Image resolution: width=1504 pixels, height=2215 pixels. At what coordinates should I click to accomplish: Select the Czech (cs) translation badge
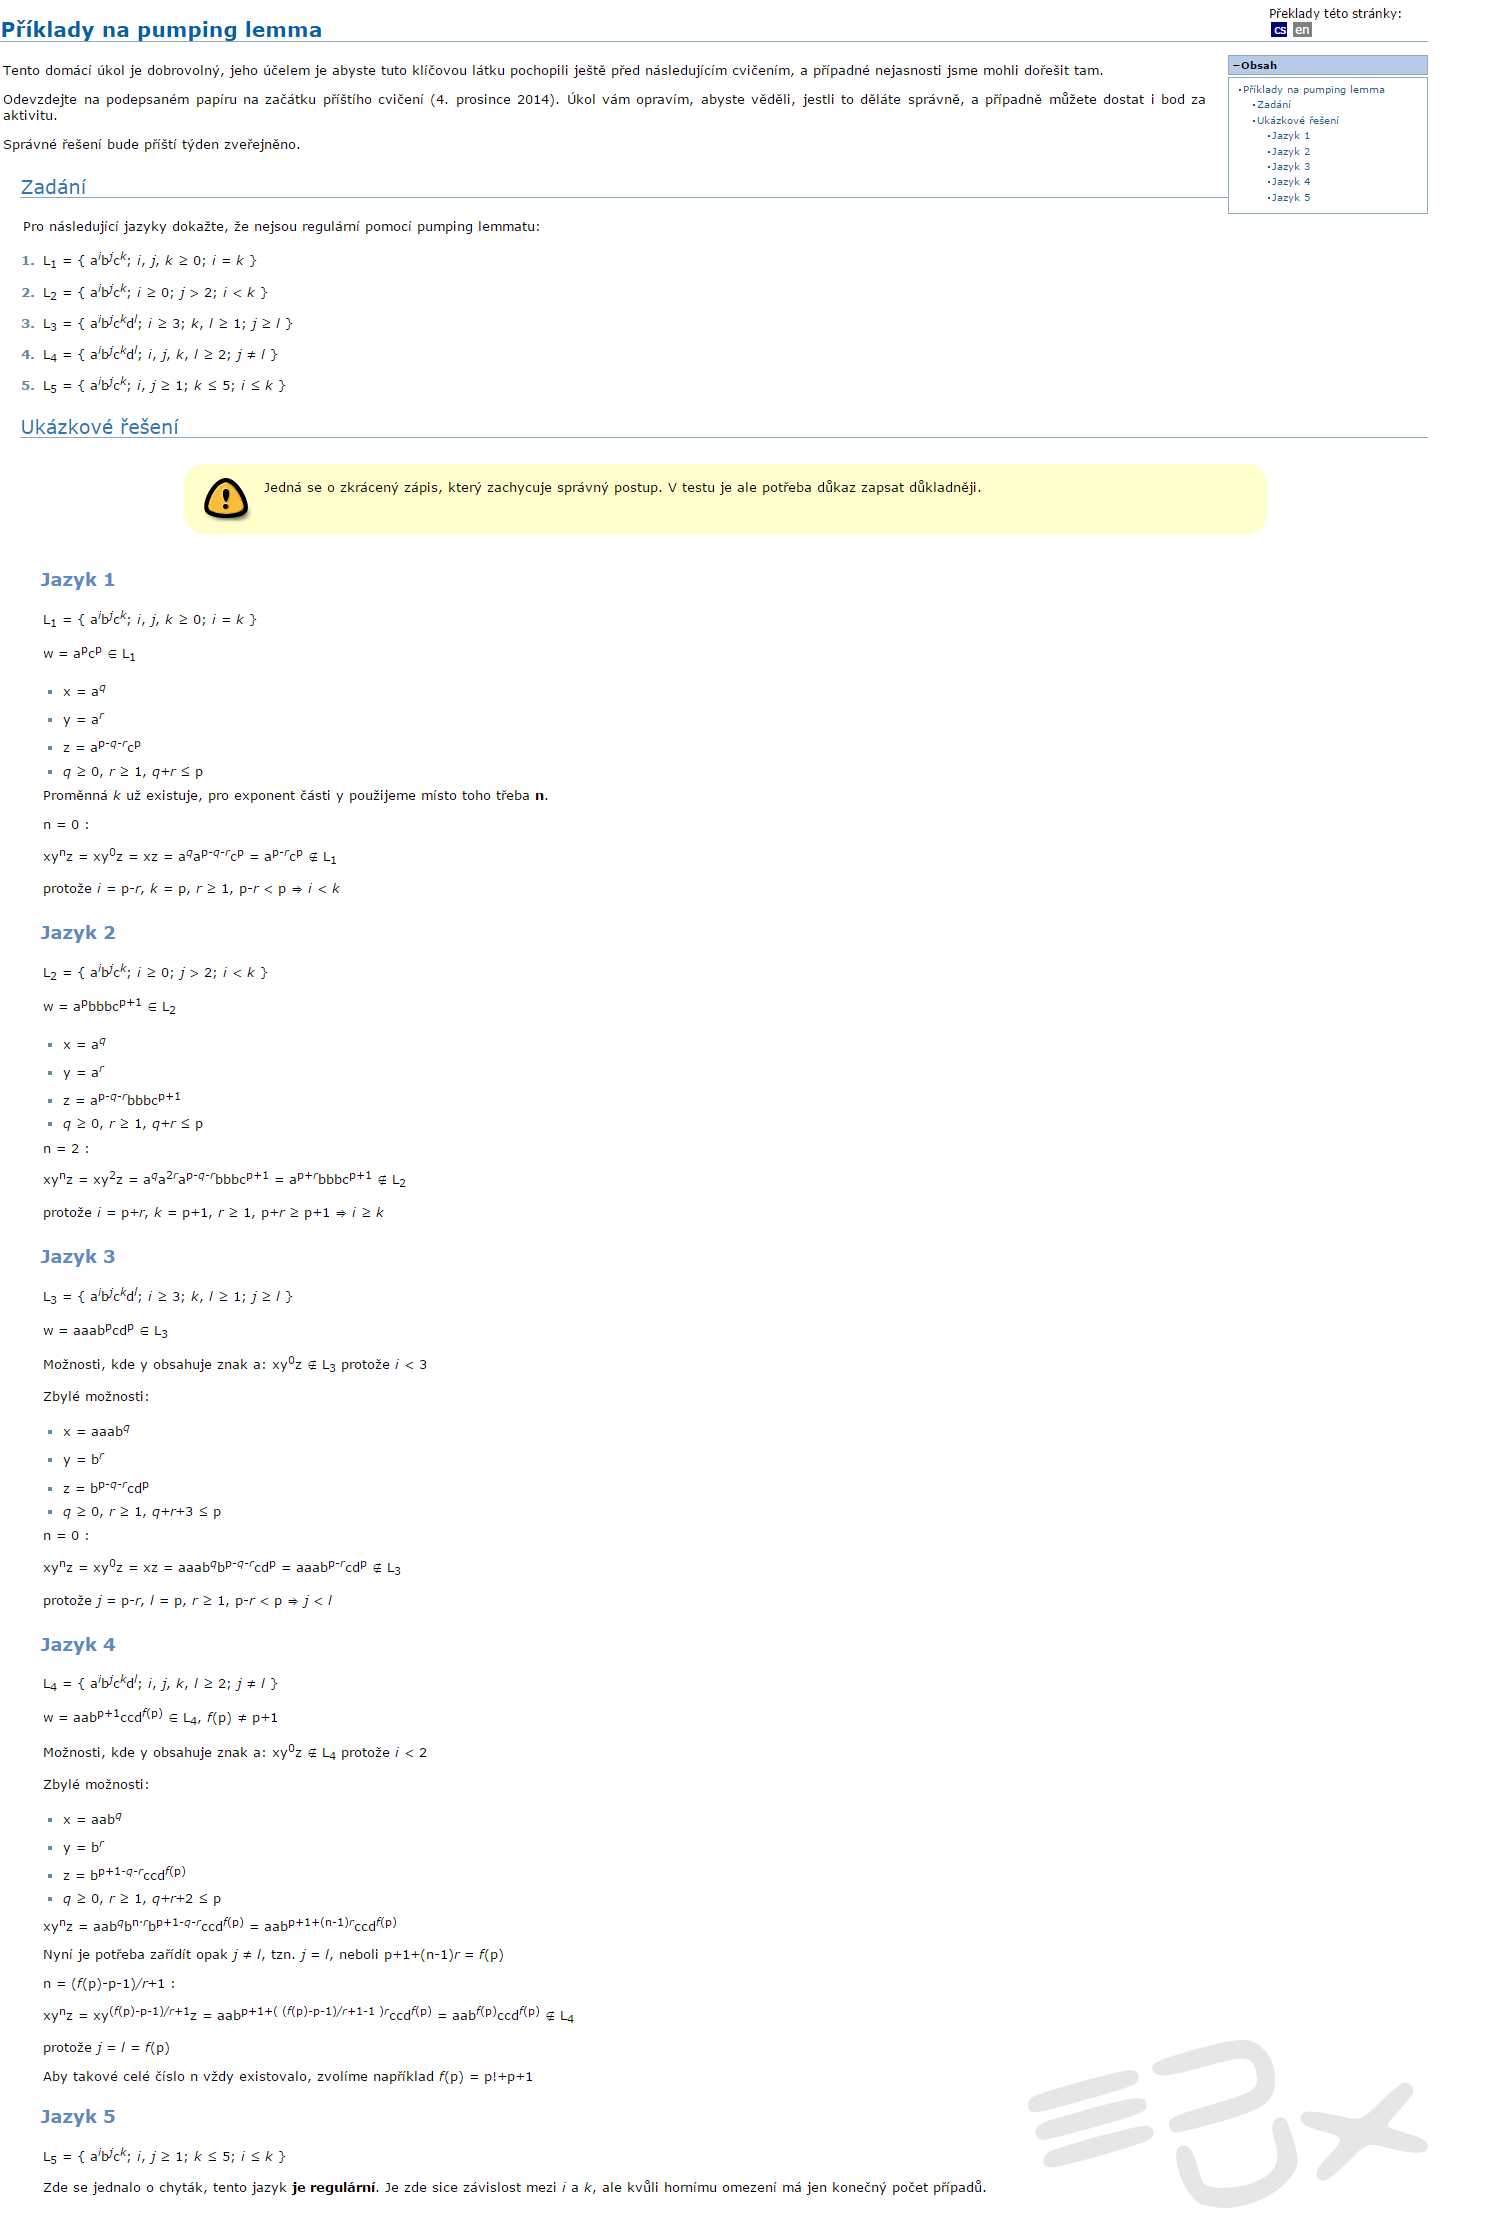tap(1279, 30)
